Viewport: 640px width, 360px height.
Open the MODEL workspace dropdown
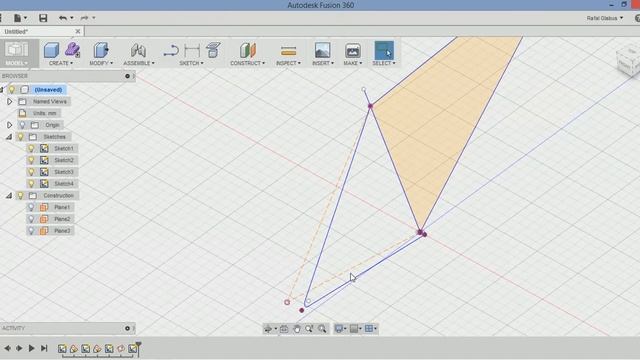point(17,63)
